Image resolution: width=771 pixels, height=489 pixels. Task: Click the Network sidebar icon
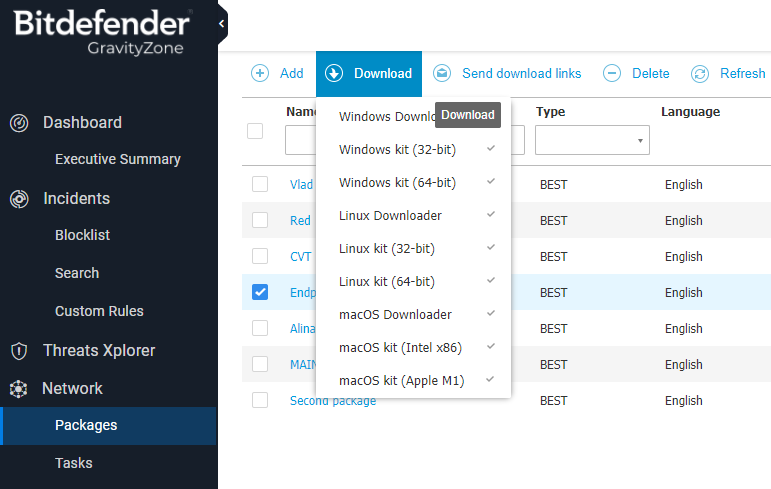pos(19,389)
